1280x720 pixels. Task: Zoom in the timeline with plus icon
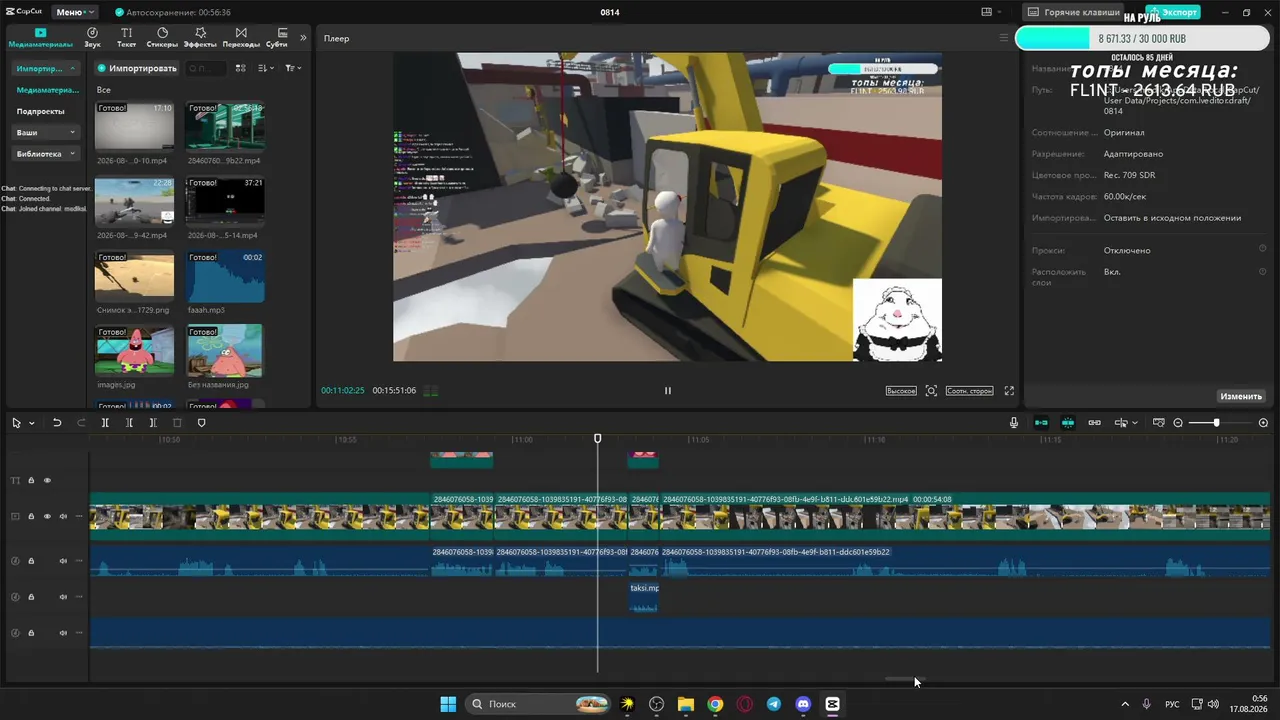coord(1263,423)
